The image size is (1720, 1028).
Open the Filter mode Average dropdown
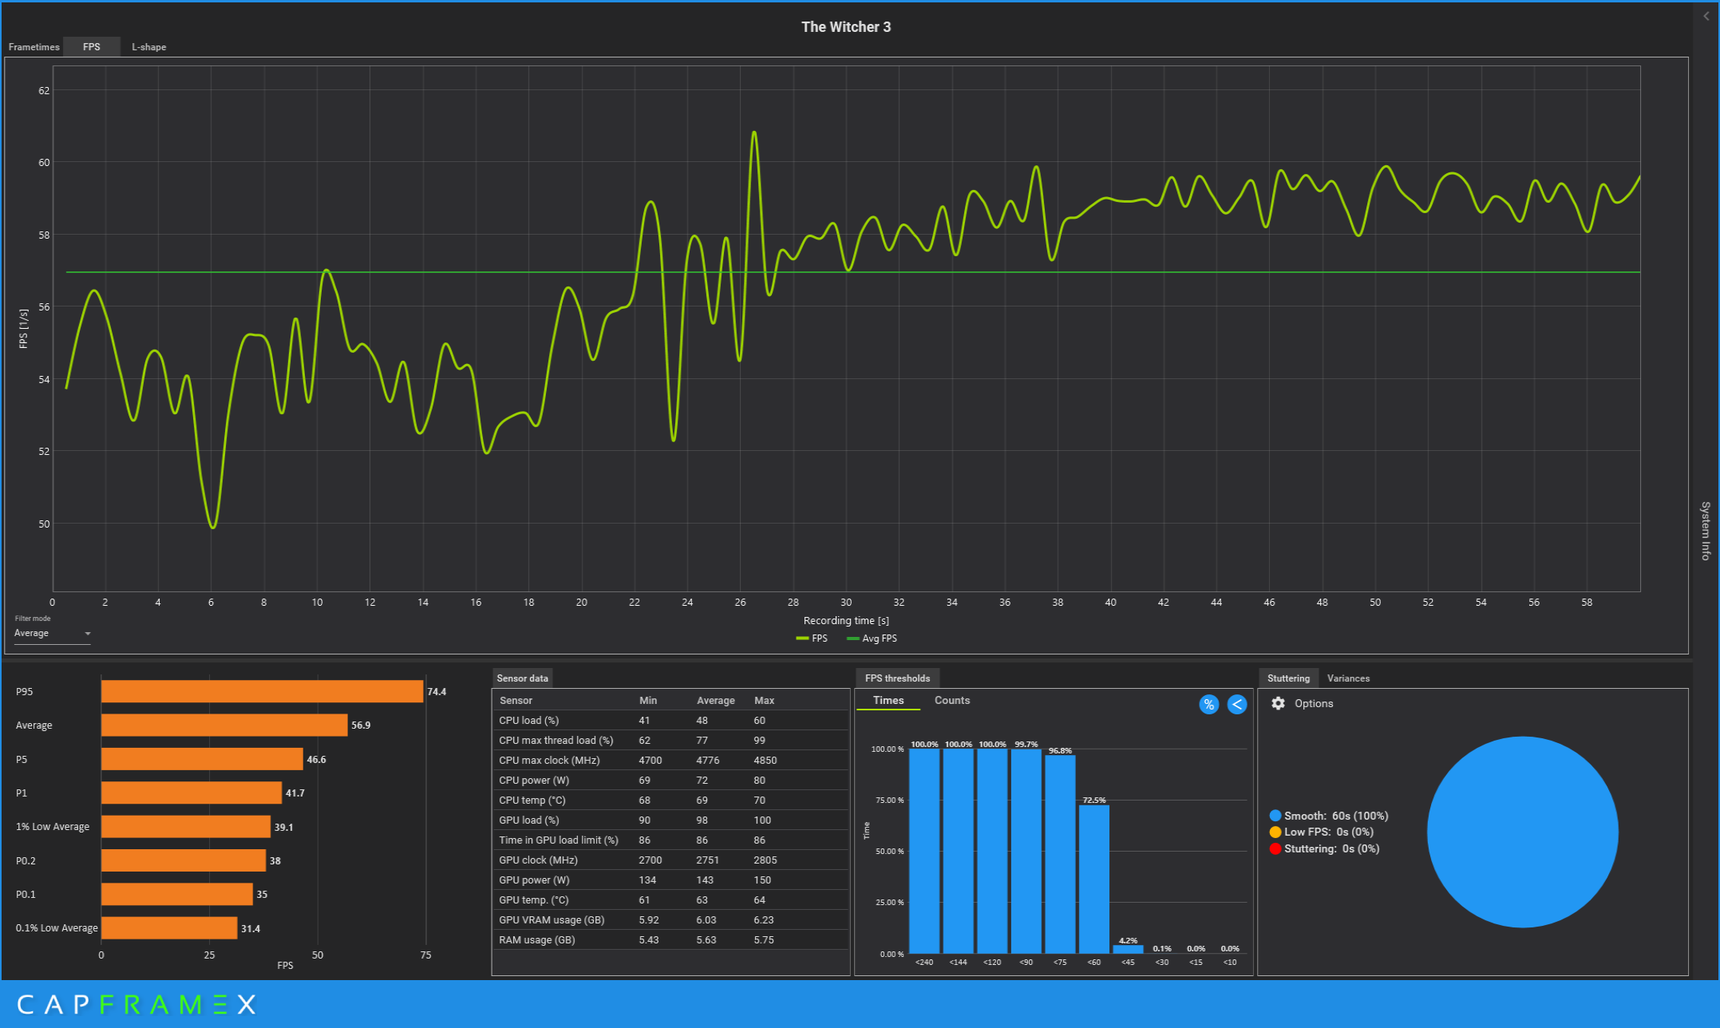(52, 634)
